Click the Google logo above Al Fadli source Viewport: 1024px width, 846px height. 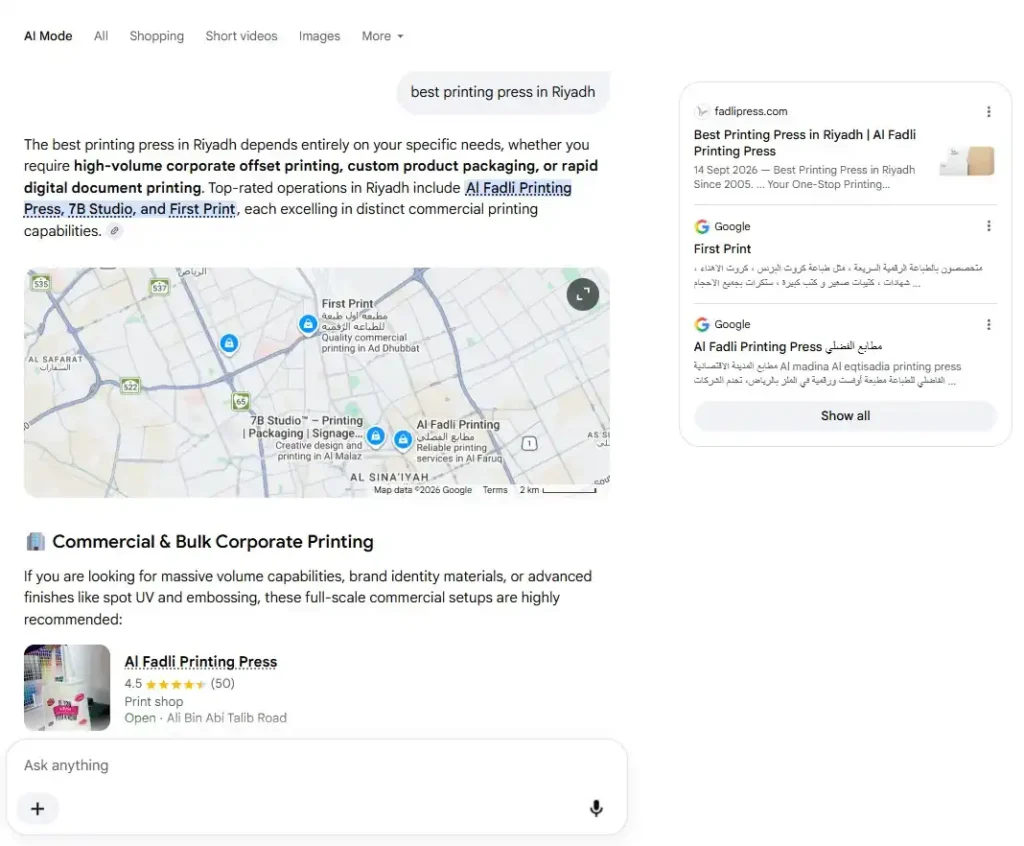701,325
